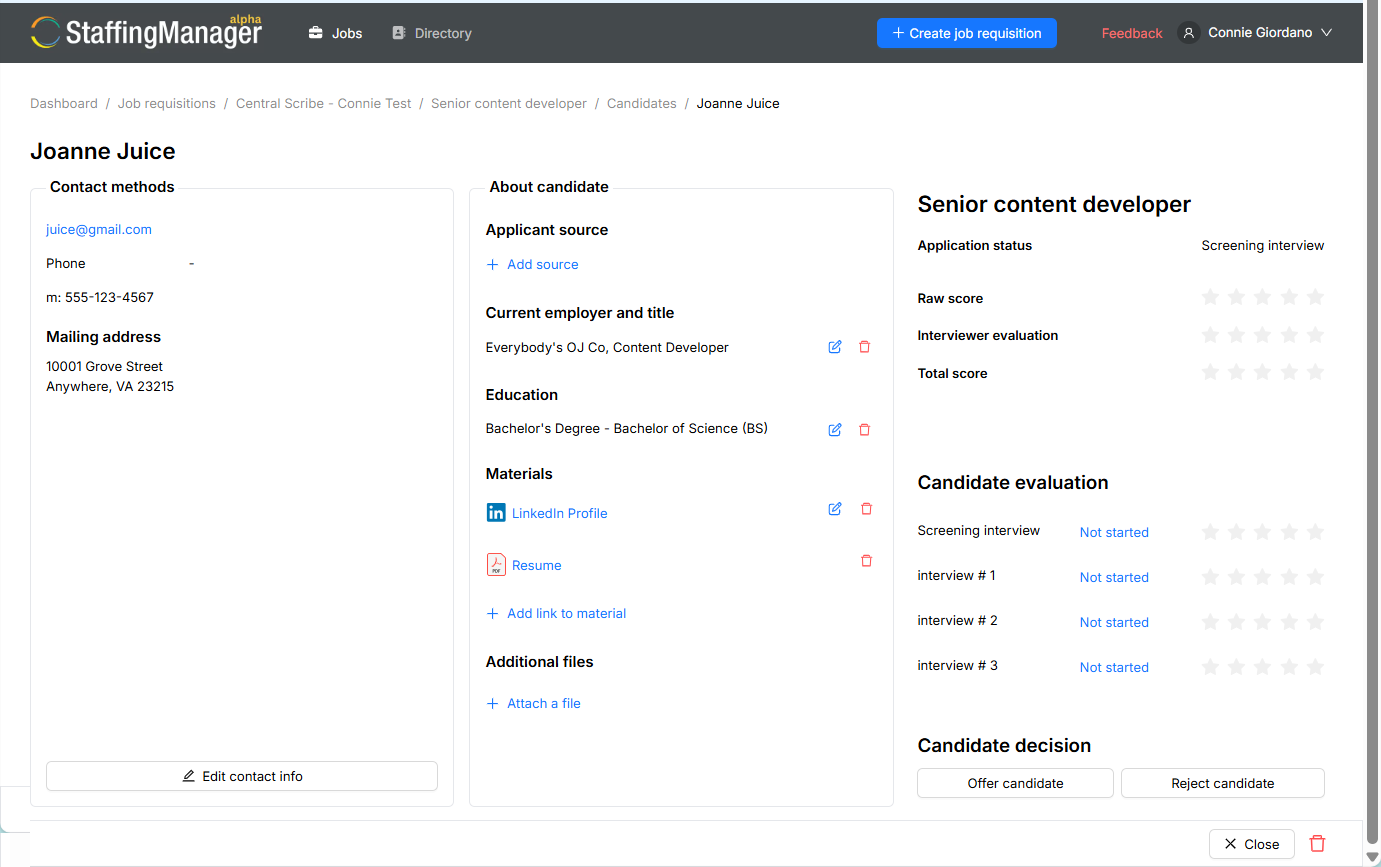Click the juice@gmail.com email link
The width and height of the screenshot is (1381, 867).
tap(99, 229)
